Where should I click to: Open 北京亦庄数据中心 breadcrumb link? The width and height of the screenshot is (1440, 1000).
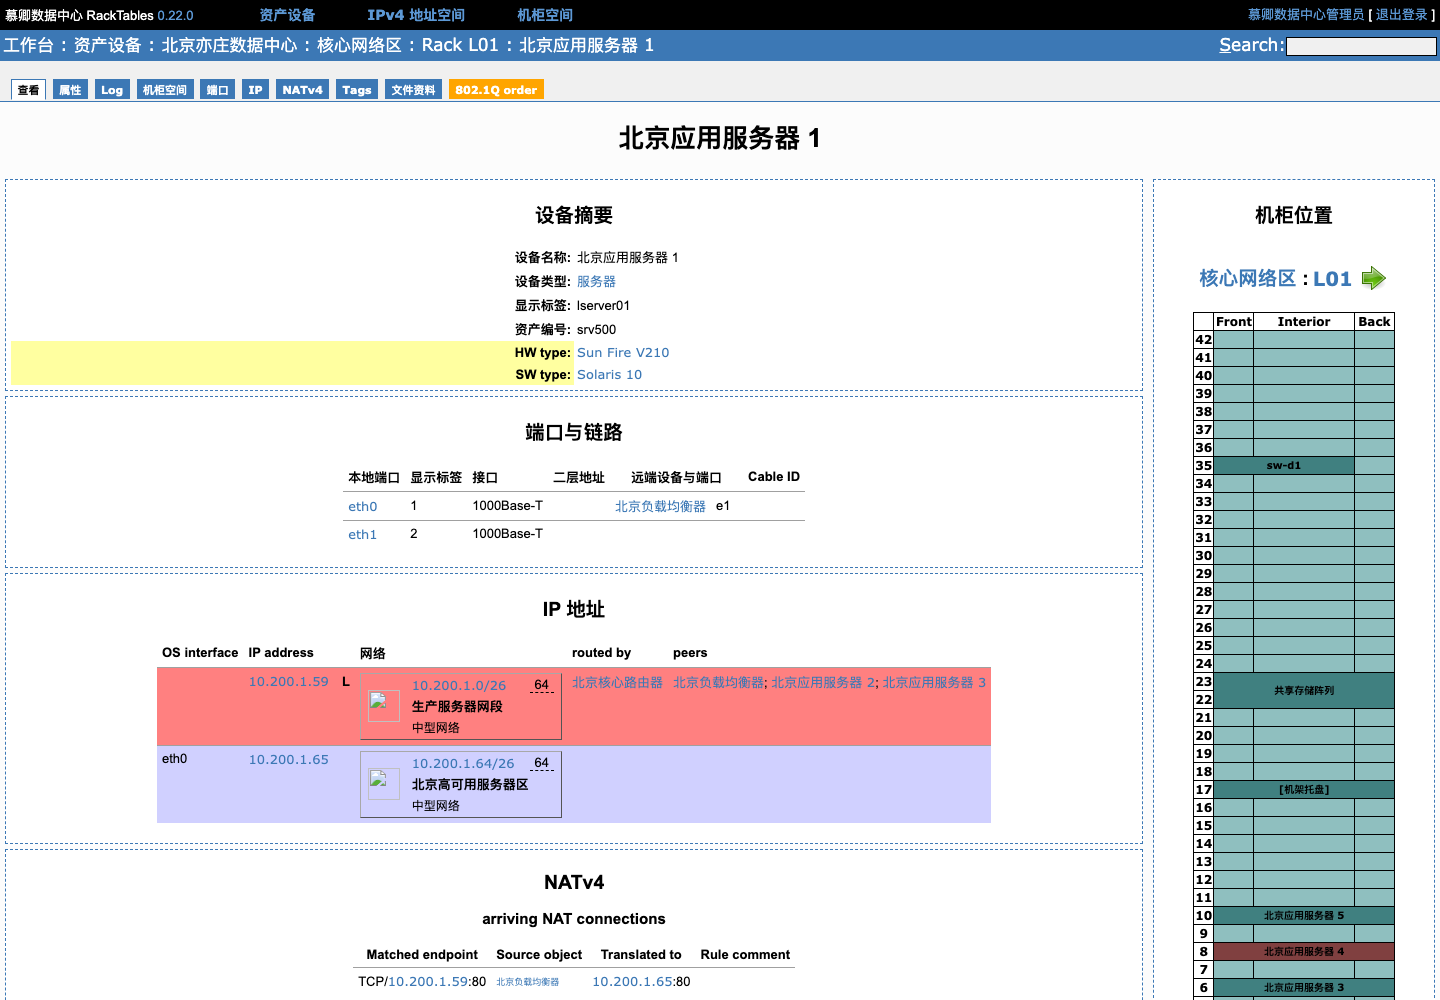tap(229, 45)
